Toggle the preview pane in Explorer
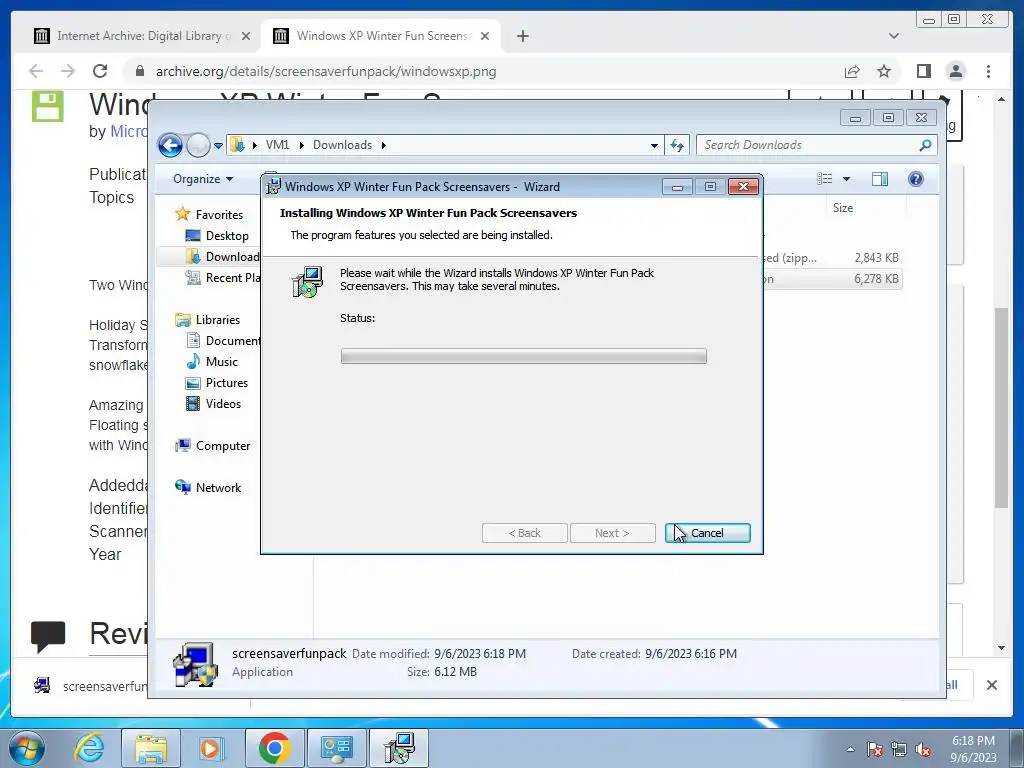 [880, 179]
